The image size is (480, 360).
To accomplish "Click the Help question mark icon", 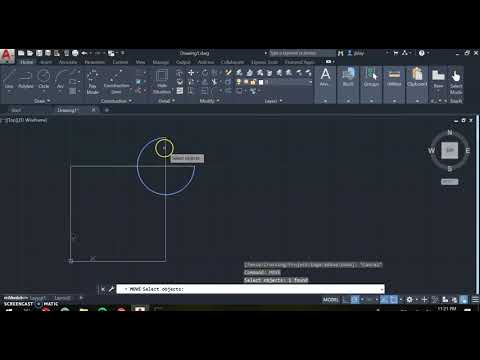I will click(x=422, y=53).
